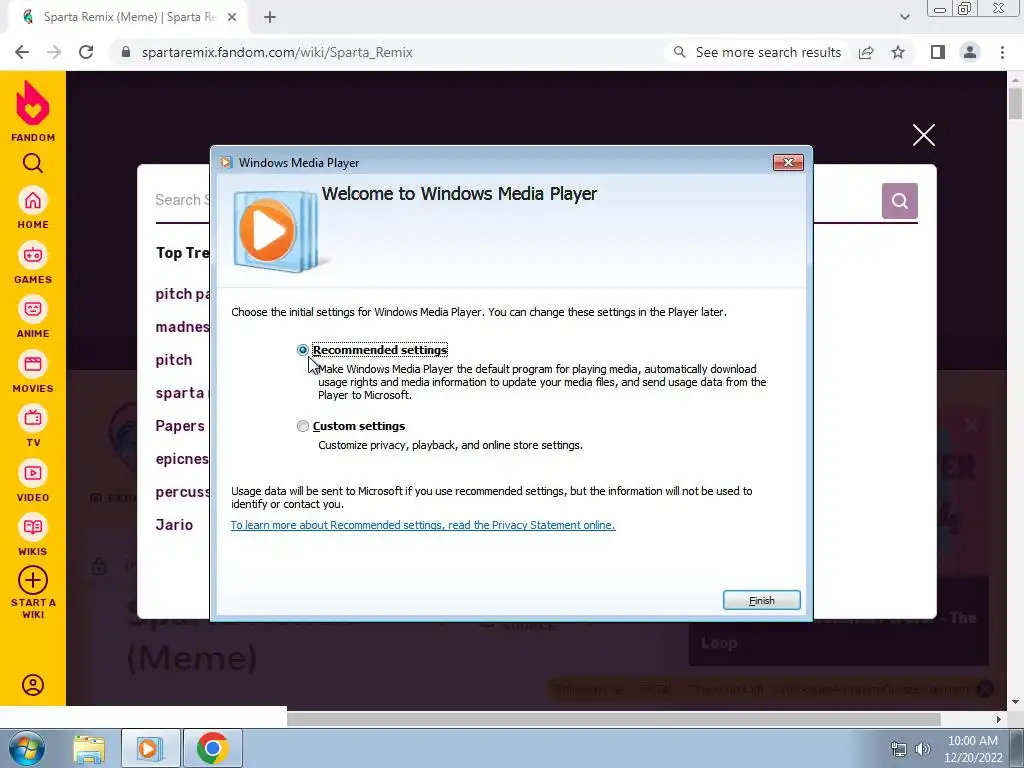The height and width of the screenshot is (768, 1024).
Task: Share this page using the share icon
Action: [866, 52]
